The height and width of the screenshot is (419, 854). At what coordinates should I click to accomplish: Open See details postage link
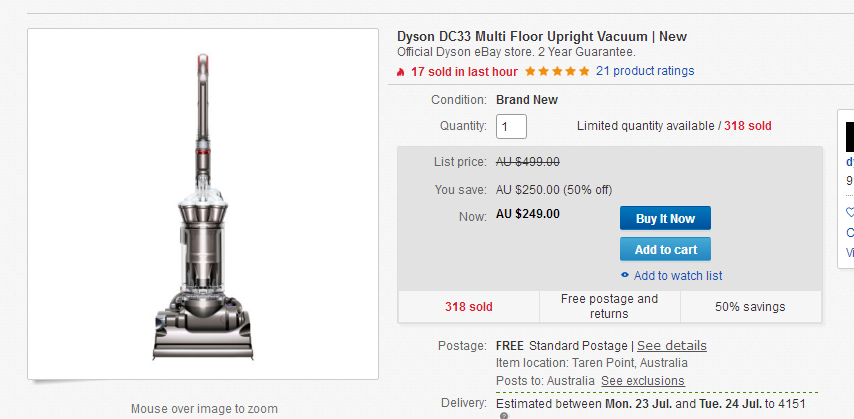(672, 346)
